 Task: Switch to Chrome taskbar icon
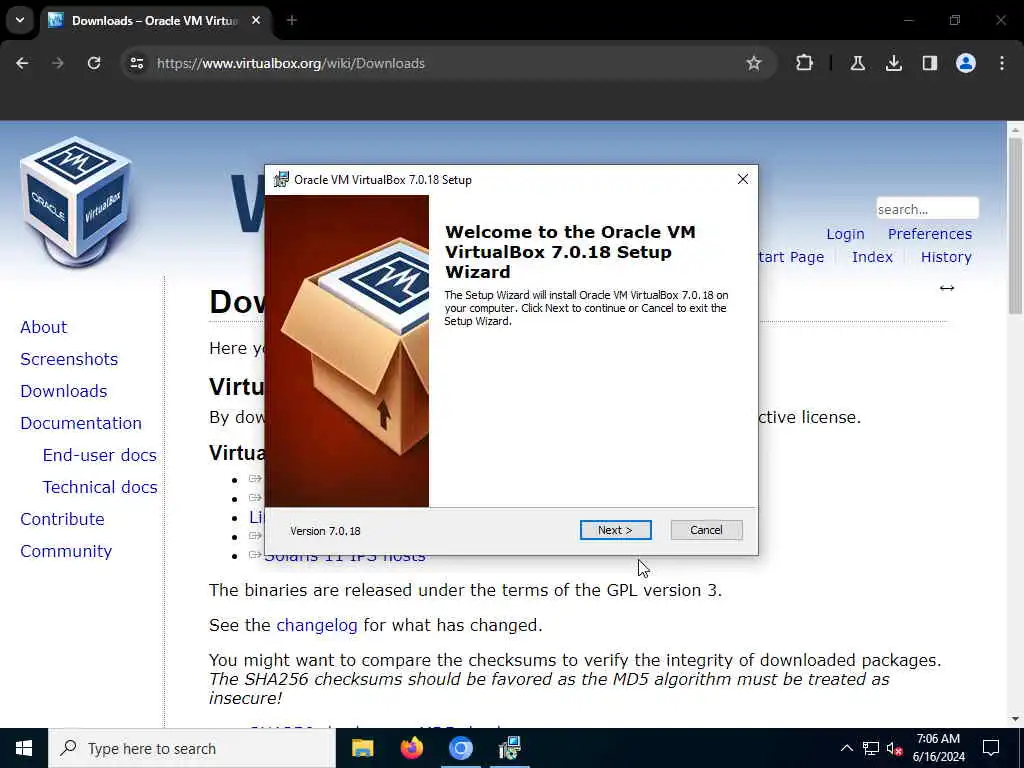point(460,748)
